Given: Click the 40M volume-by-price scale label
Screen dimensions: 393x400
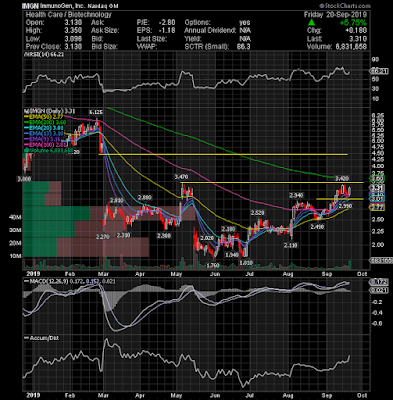Looking at the screenshot, I should coord(15,218).
